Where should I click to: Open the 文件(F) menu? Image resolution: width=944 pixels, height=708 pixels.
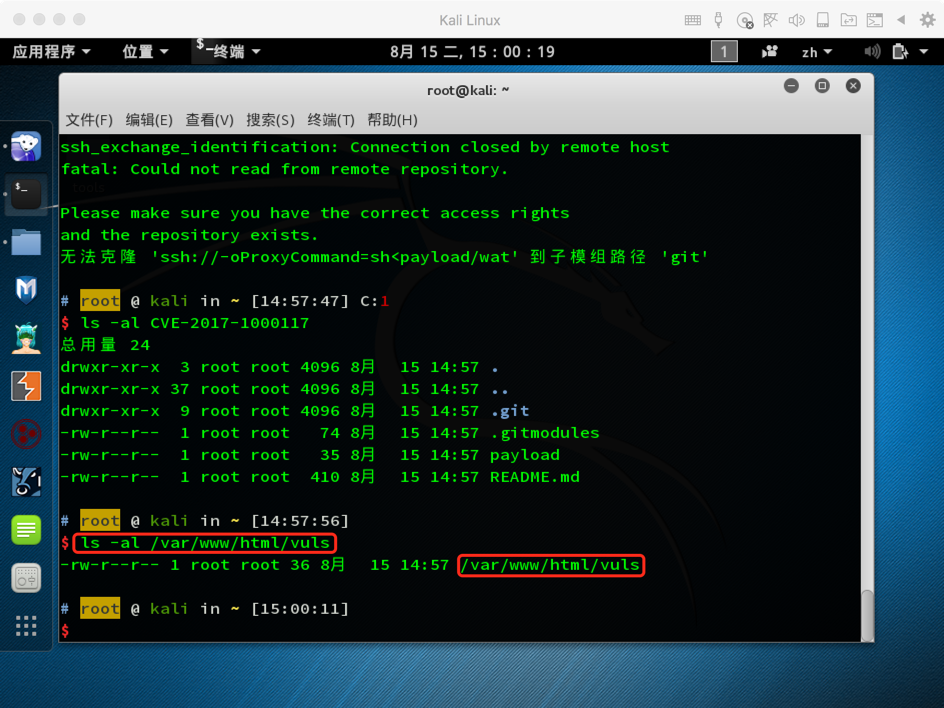[x=89, y=120]
